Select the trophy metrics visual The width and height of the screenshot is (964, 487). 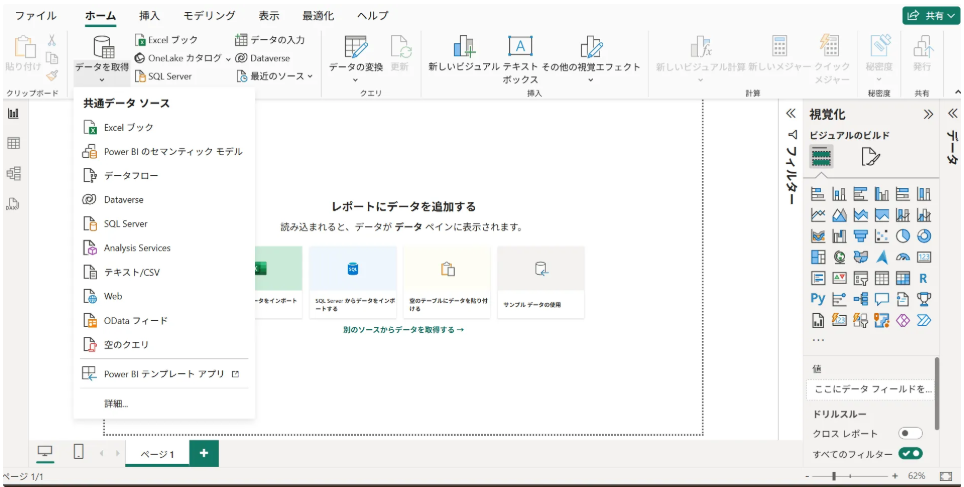coord(923,299)
